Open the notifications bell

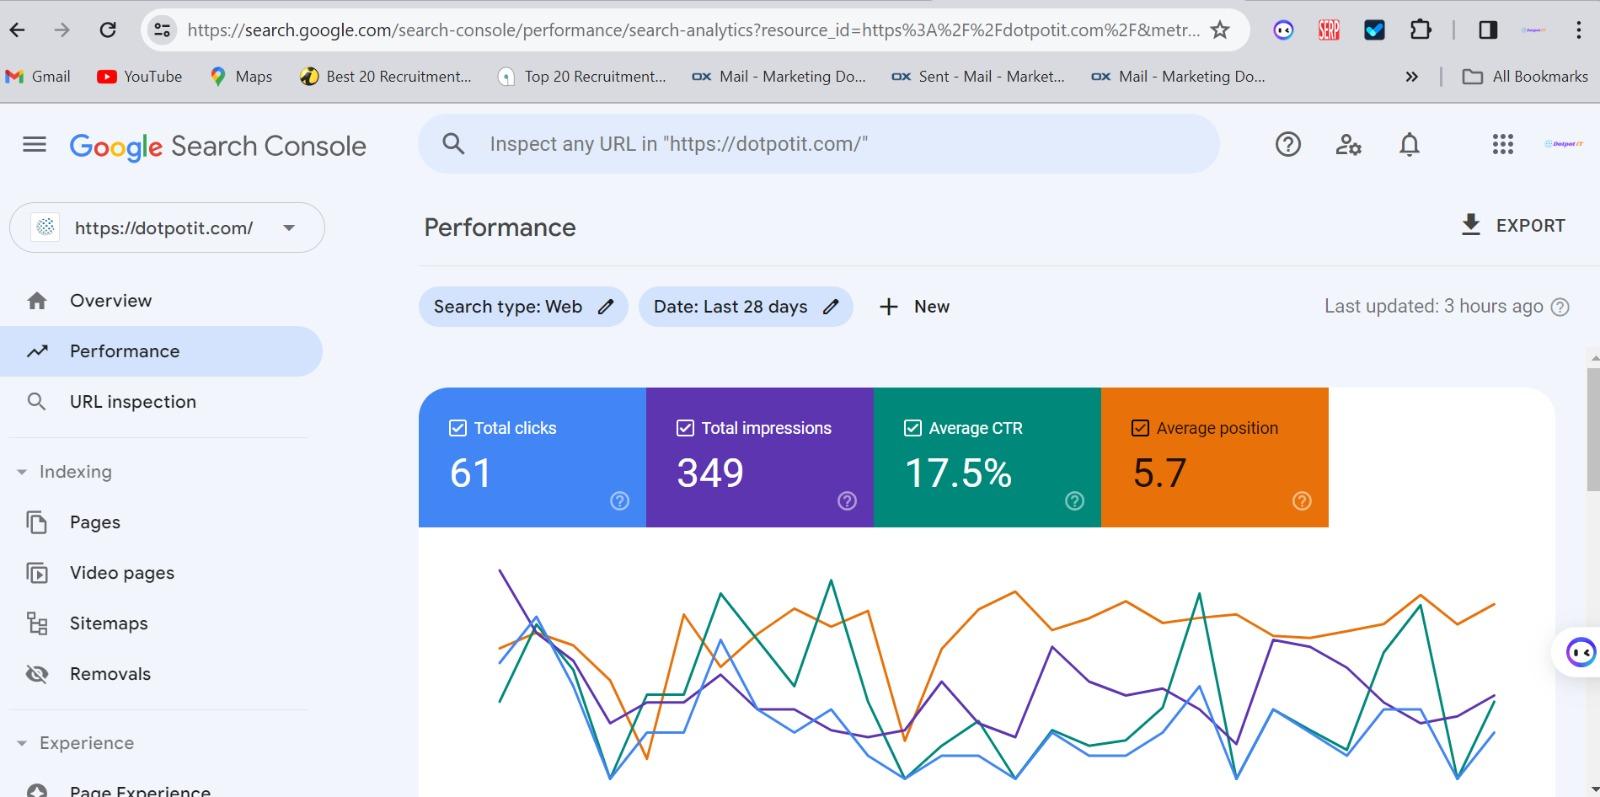(x=1409, y=145)
